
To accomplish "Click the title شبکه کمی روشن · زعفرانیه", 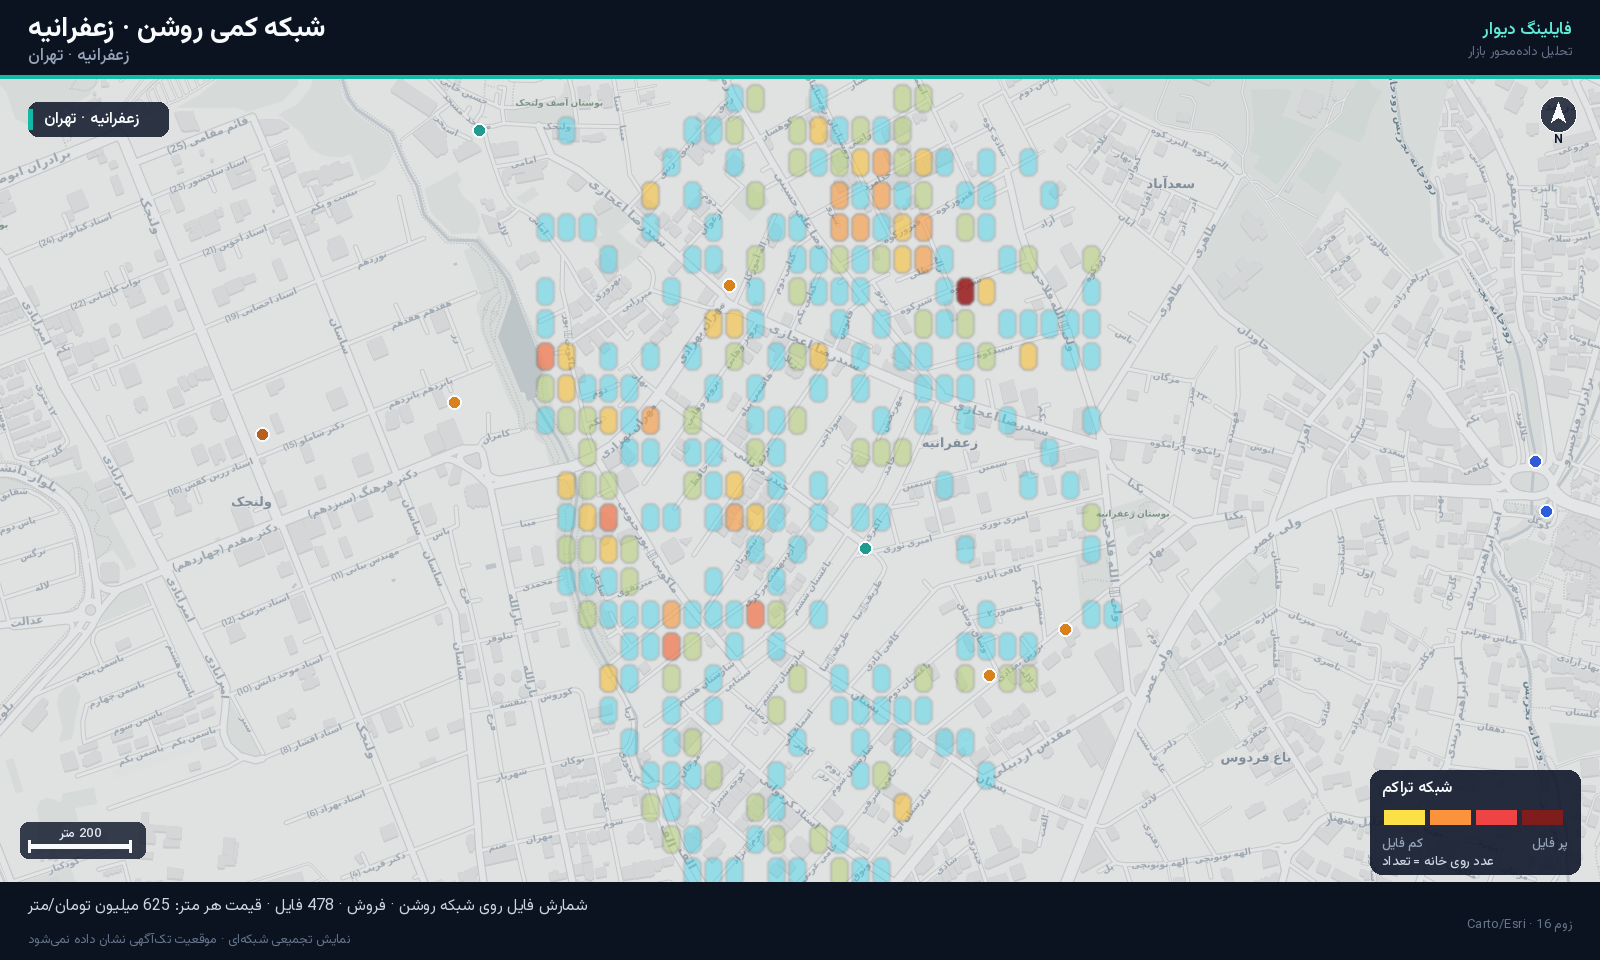I will coord(176,27).
